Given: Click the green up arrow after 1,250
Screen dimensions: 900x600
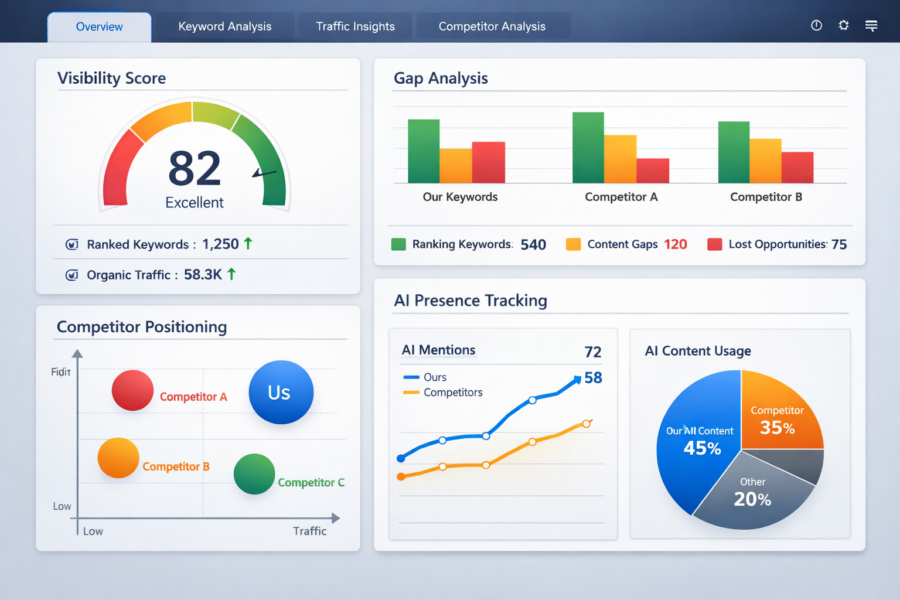Looking at the screenshot, I should click(248, 243).
